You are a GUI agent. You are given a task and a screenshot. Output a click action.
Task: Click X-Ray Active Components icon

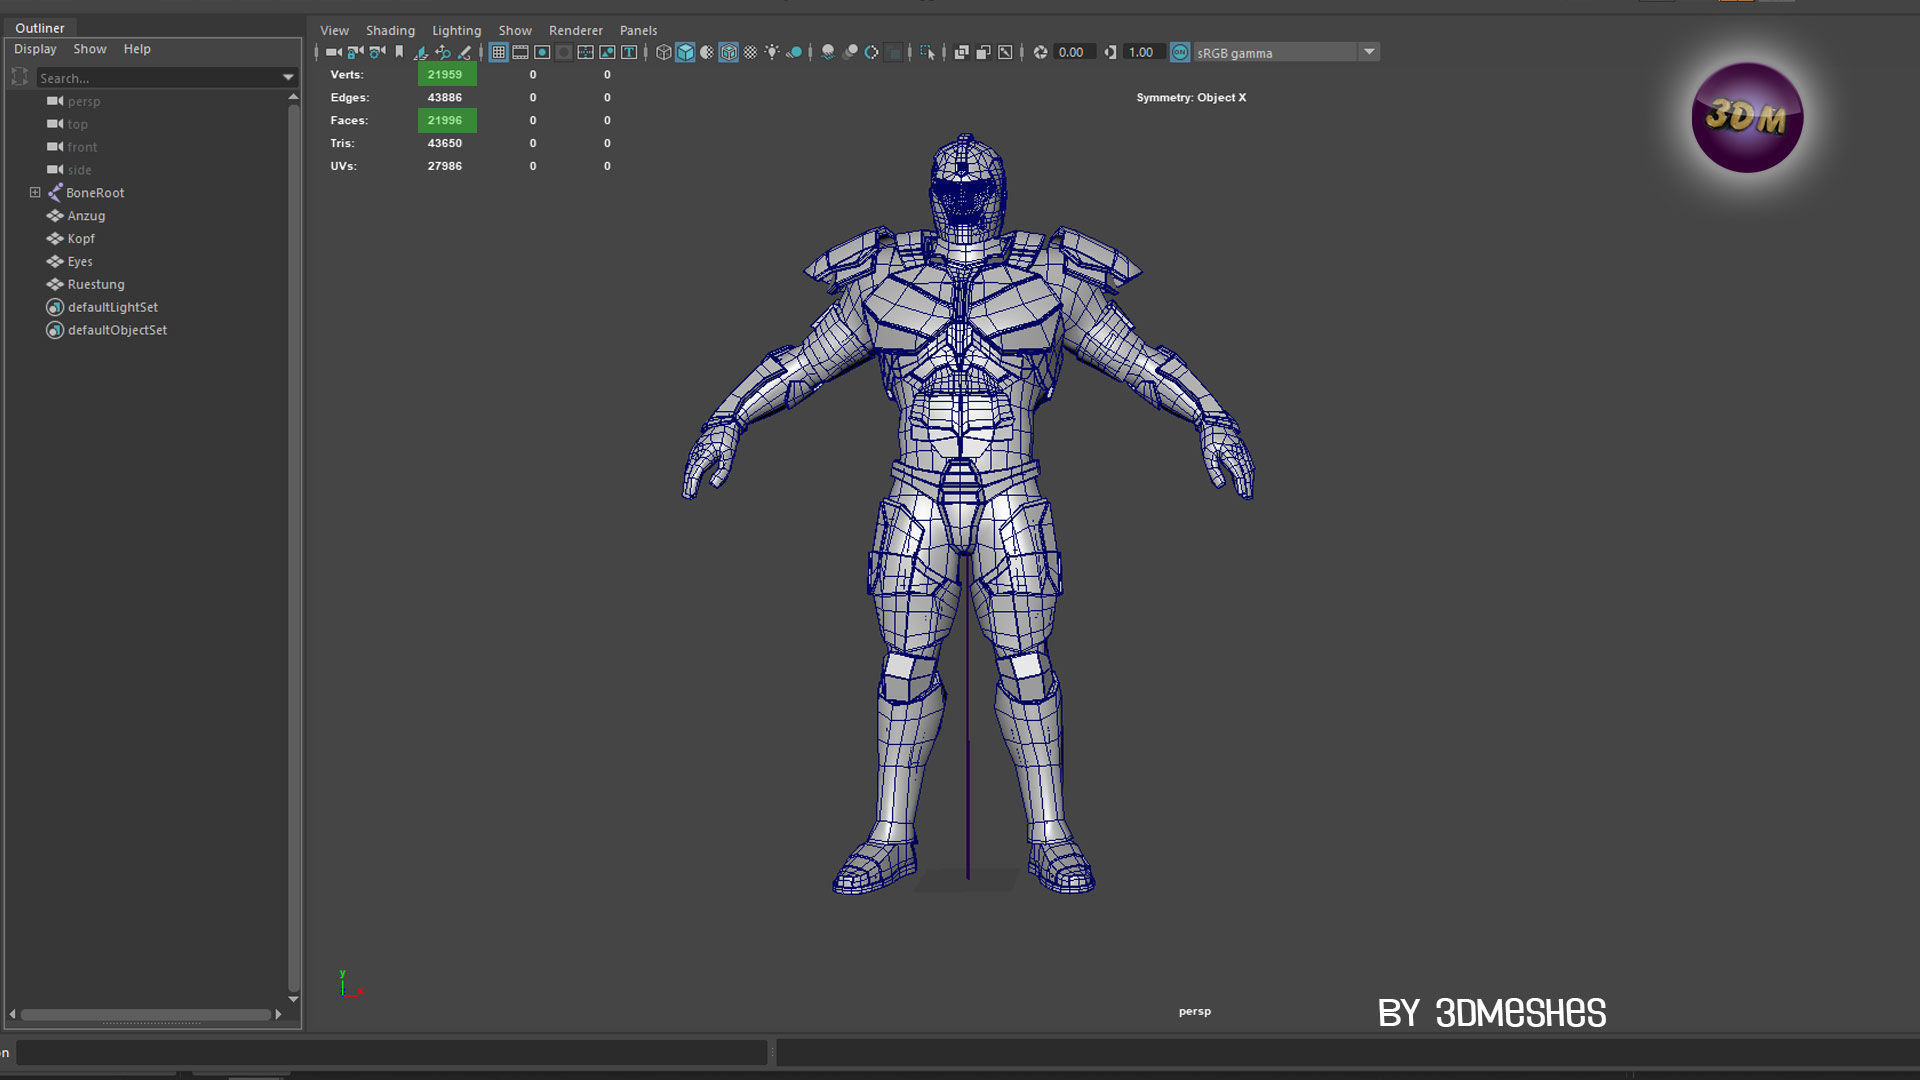[984, 52]
